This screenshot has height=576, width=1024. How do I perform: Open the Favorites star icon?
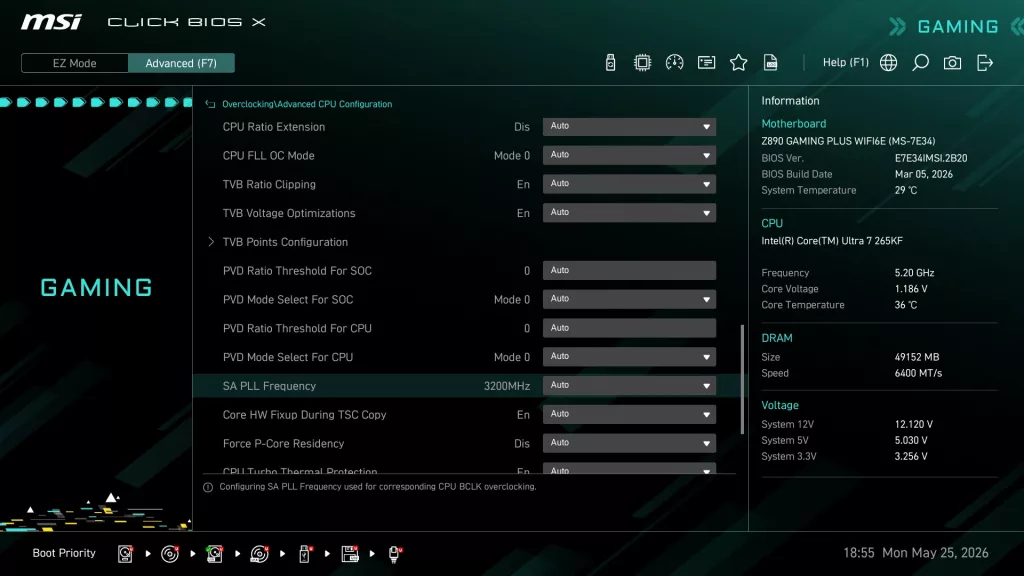point(738,63)
